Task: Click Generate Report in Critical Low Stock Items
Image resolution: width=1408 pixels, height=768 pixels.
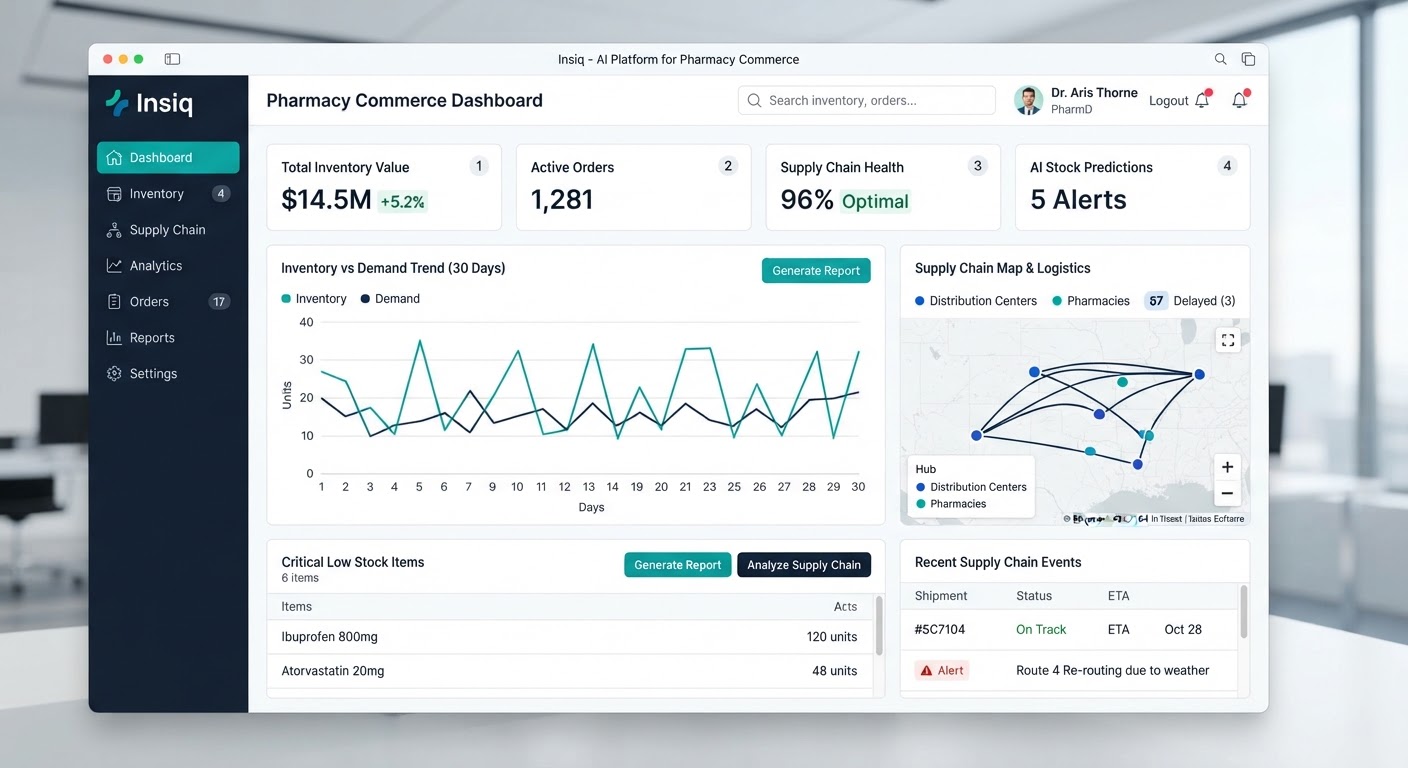Action: click(x=678, y=565)
